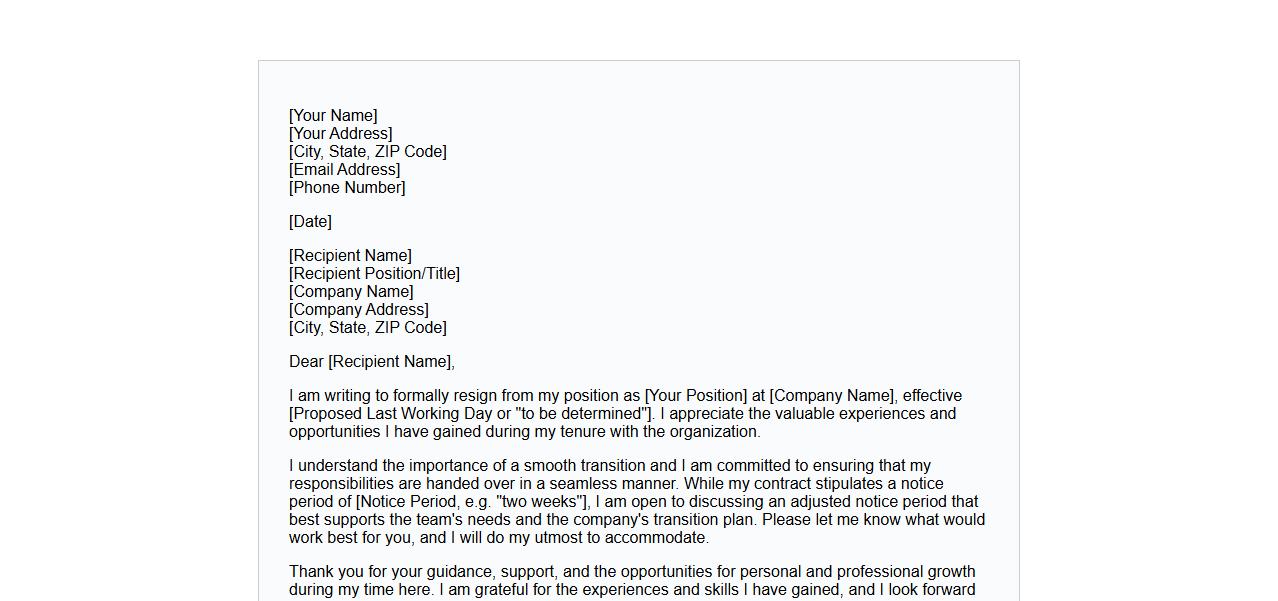
Task: Select the [Email Address] placeholder
Action: 344,170
